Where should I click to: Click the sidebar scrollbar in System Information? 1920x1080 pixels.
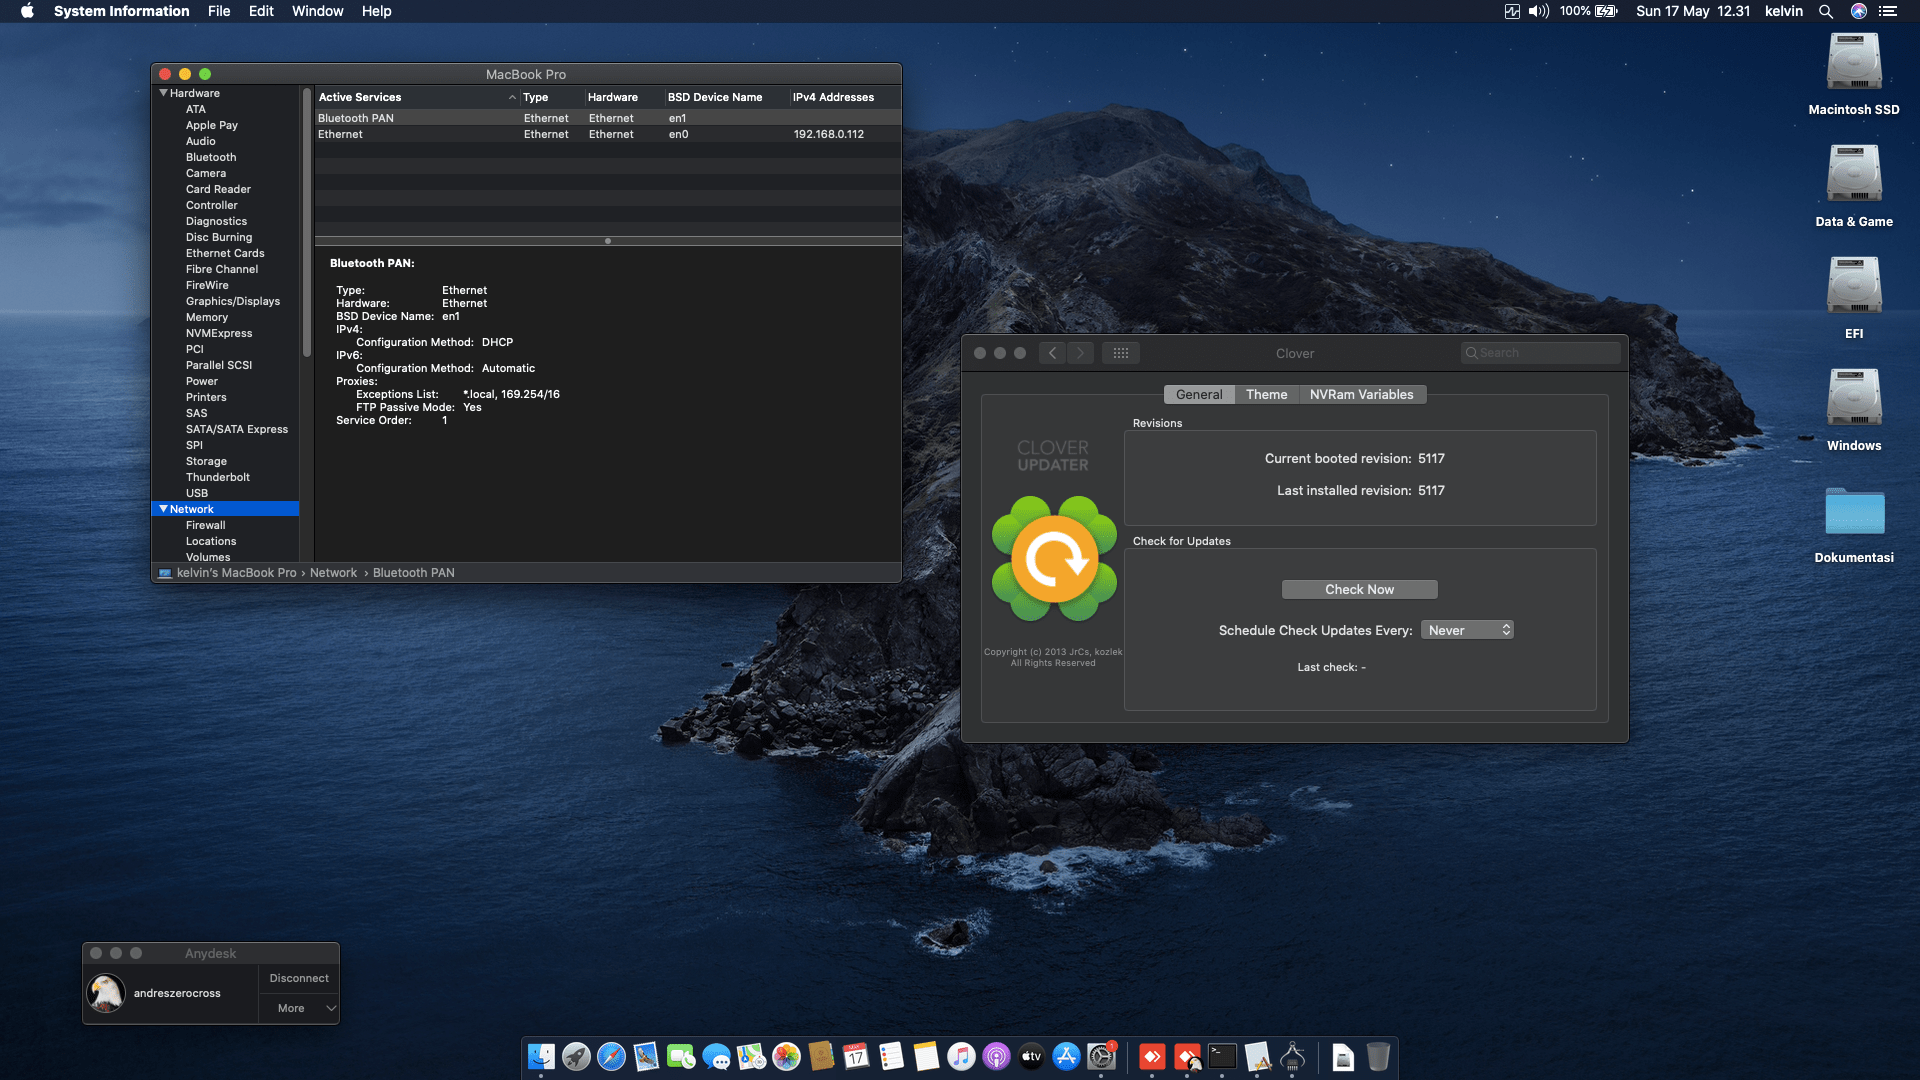307,222
